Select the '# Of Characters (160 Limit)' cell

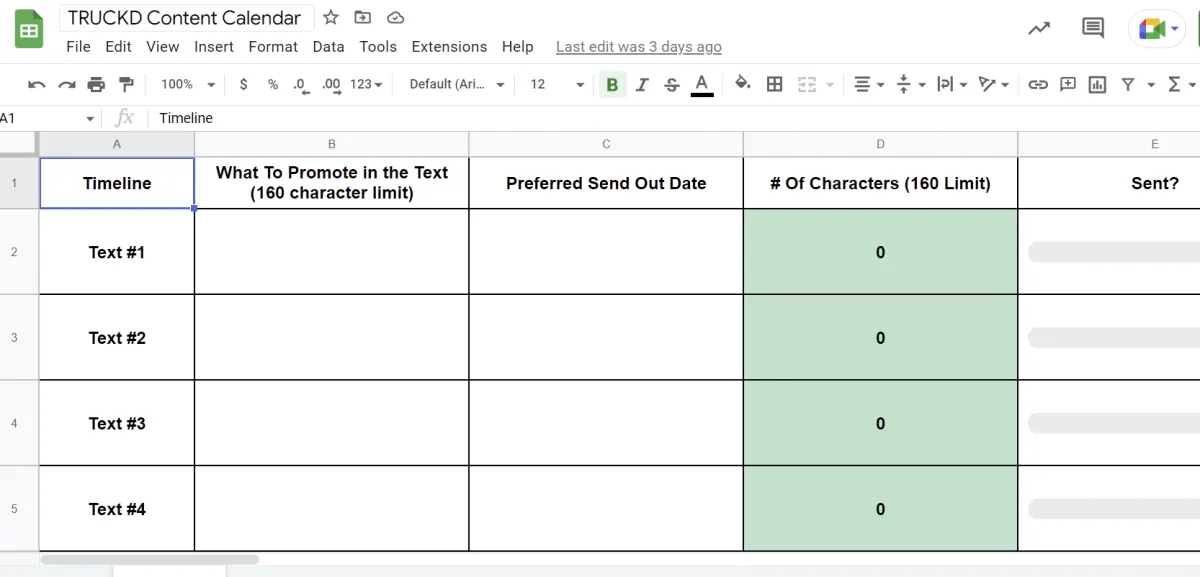pyautogui.click(x=880, y=183)
